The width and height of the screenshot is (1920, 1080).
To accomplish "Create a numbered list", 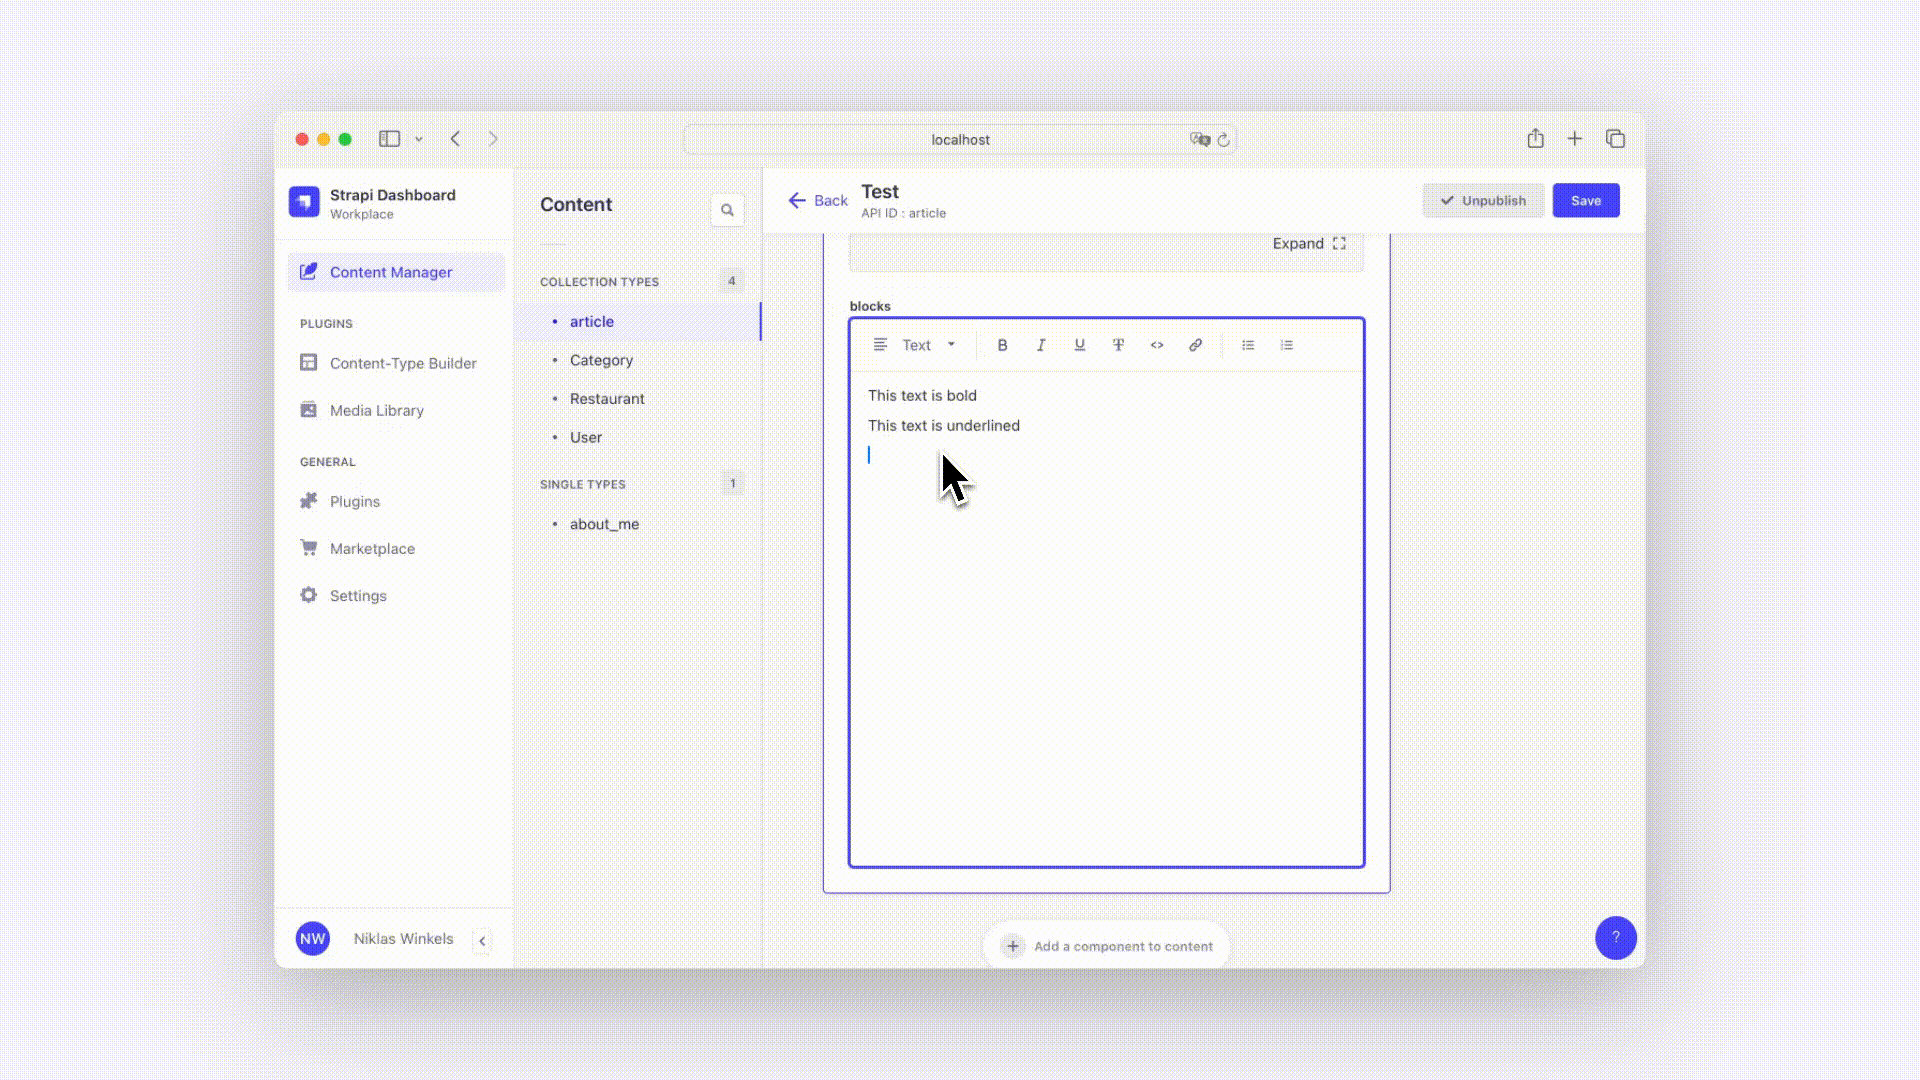I will click(x=1287, y=345).
